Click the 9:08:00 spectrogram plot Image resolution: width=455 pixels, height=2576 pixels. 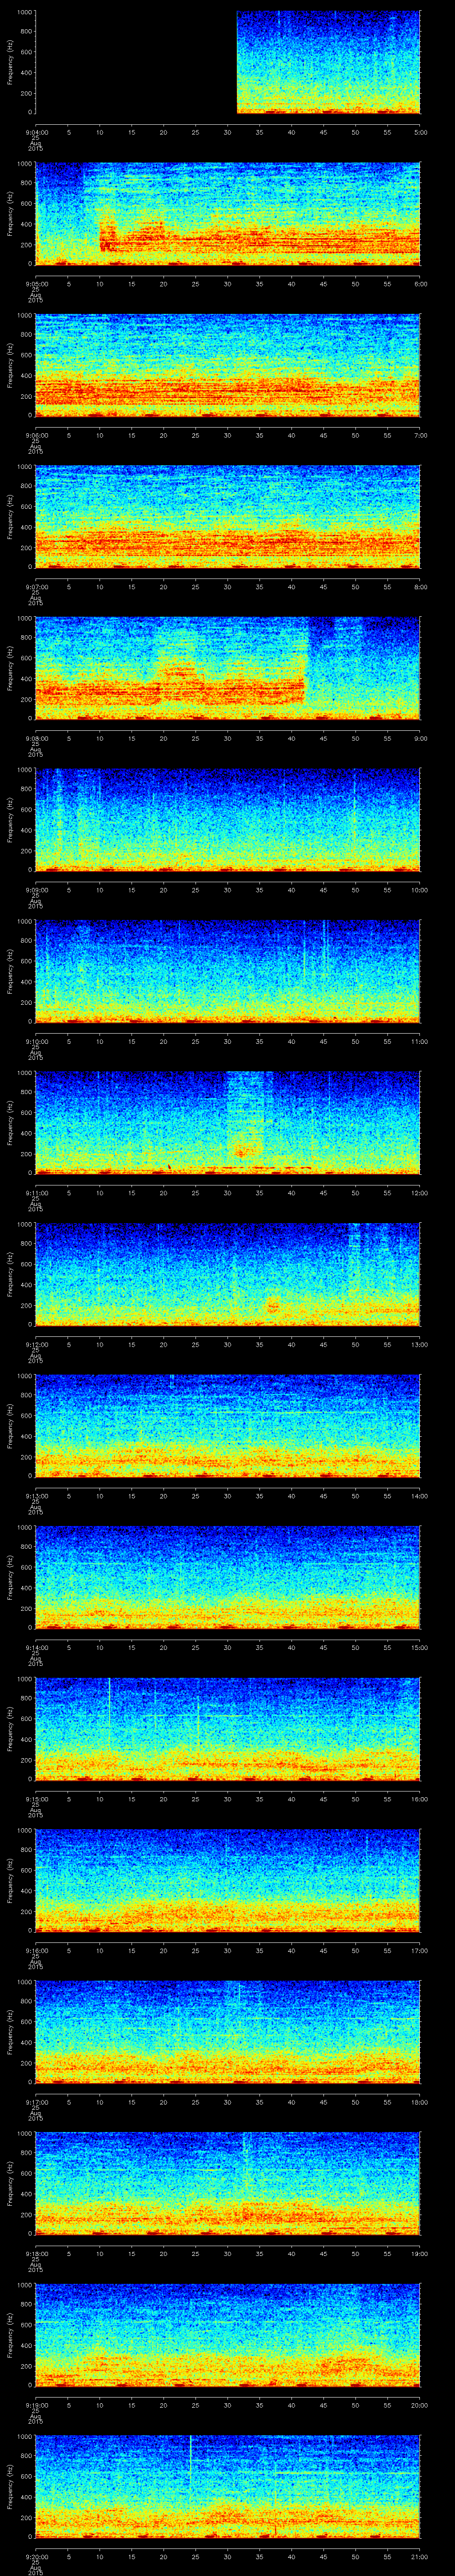click(228, 668)
